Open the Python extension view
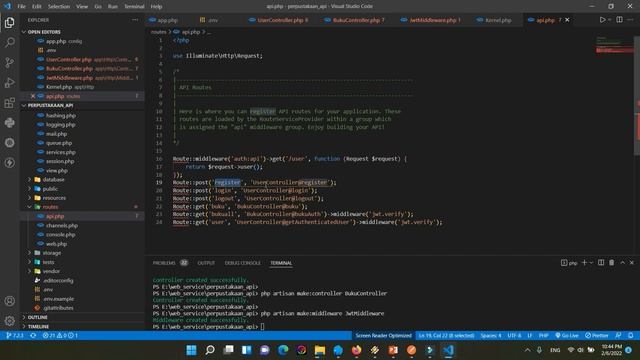The width and height of the screenshot is (640, 360). (9, 122)
